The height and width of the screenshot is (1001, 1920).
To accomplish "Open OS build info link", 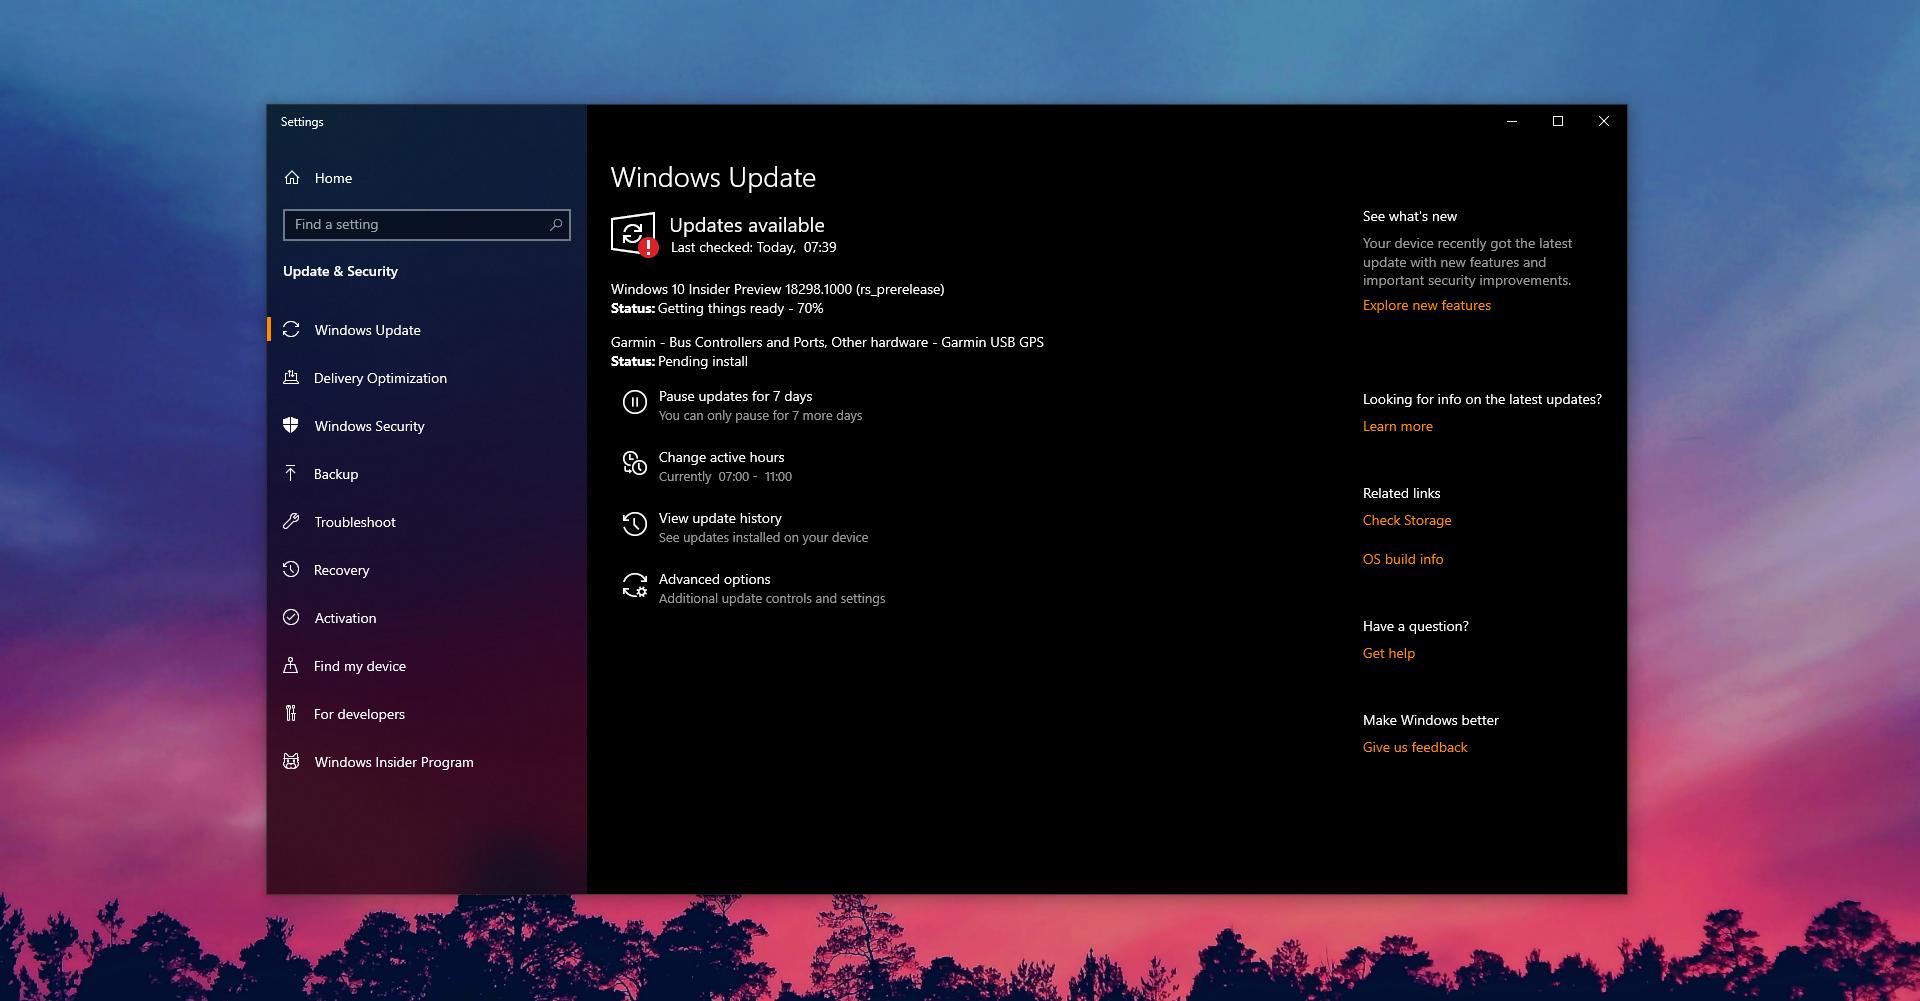I will [x=1402, y=559].
